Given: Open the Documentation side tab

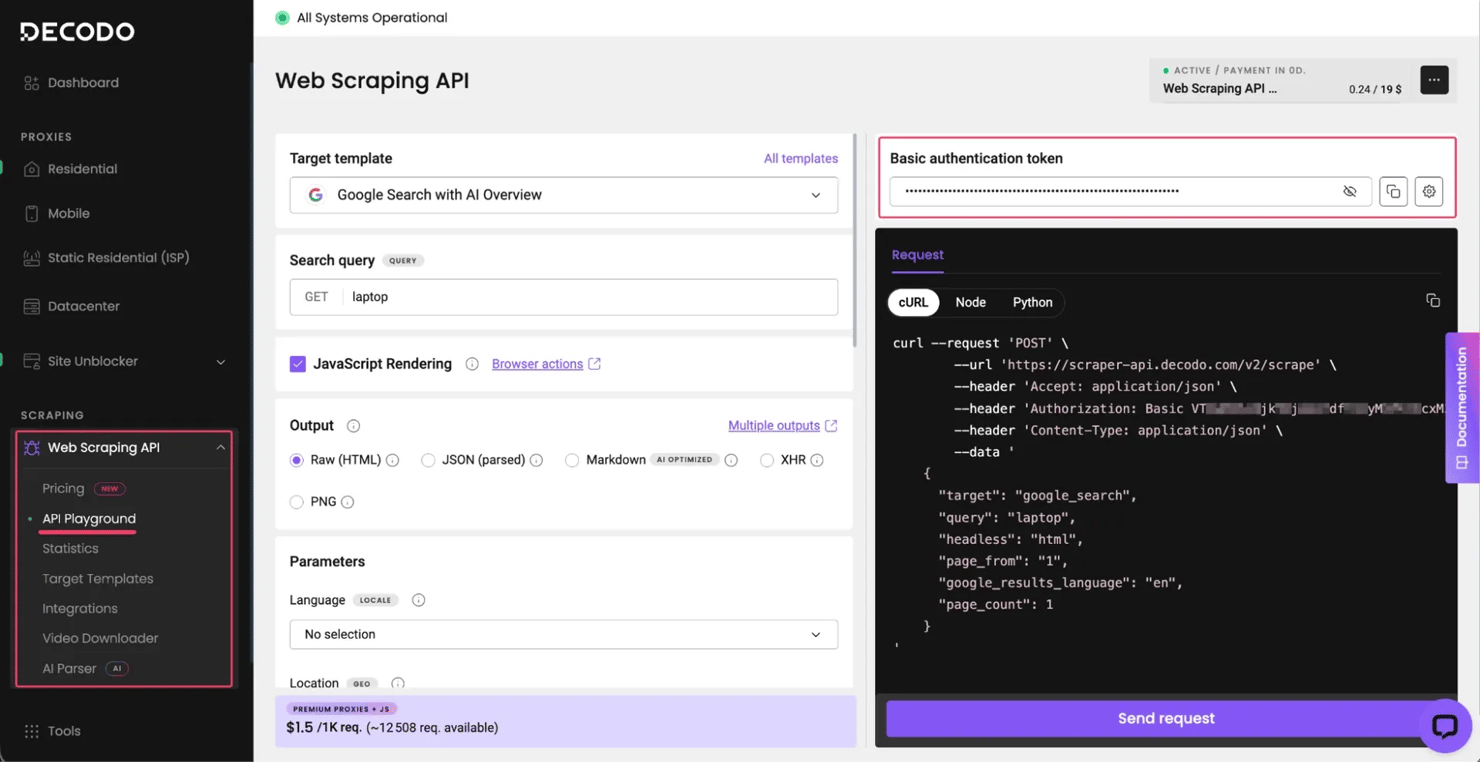Looking at the screenshot, I should (x=1462, y=408).
